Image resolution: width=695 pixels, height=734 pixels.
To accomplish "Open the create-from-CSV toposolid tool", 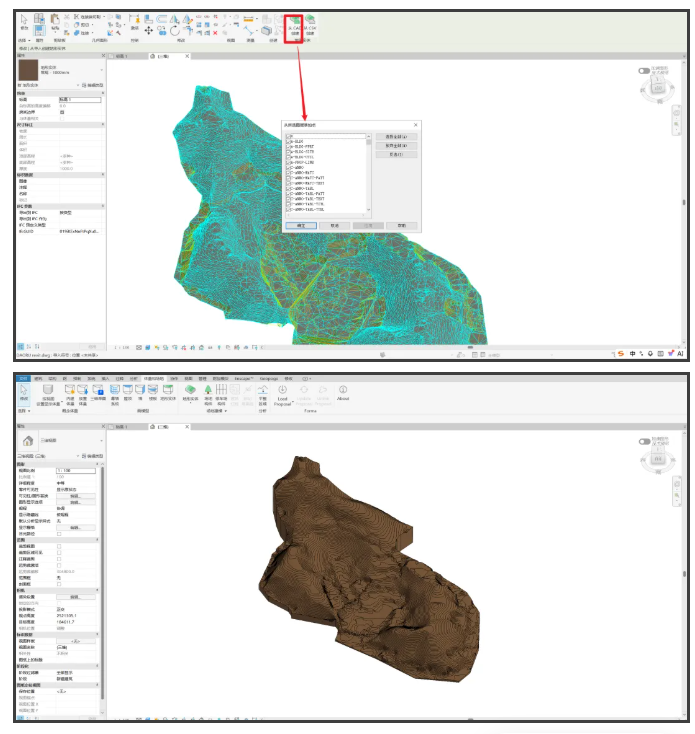I will 310,25.
